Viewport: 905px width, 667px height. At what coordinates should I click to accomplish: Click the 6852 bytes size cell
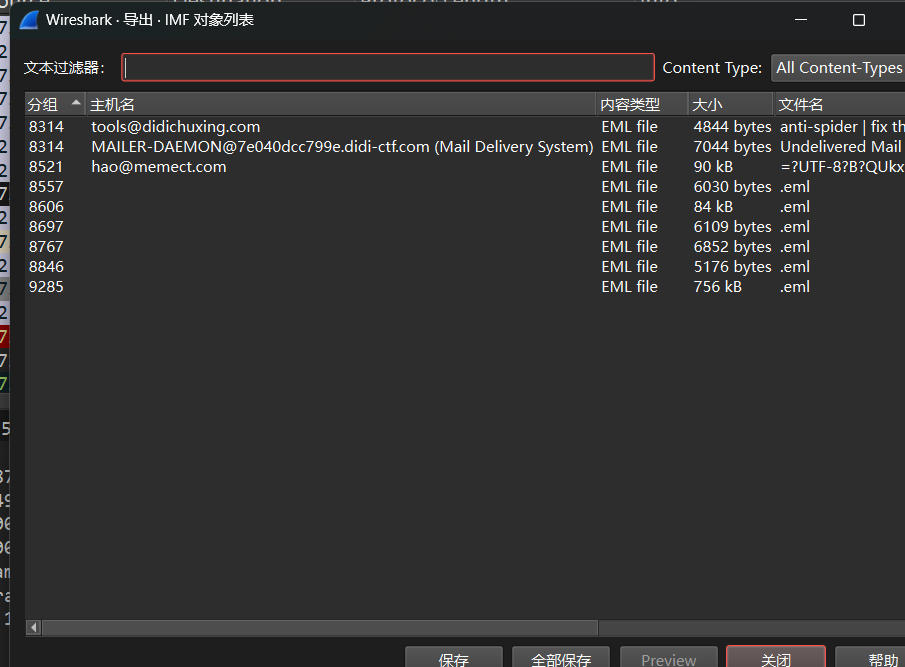(x=732, y=247)
